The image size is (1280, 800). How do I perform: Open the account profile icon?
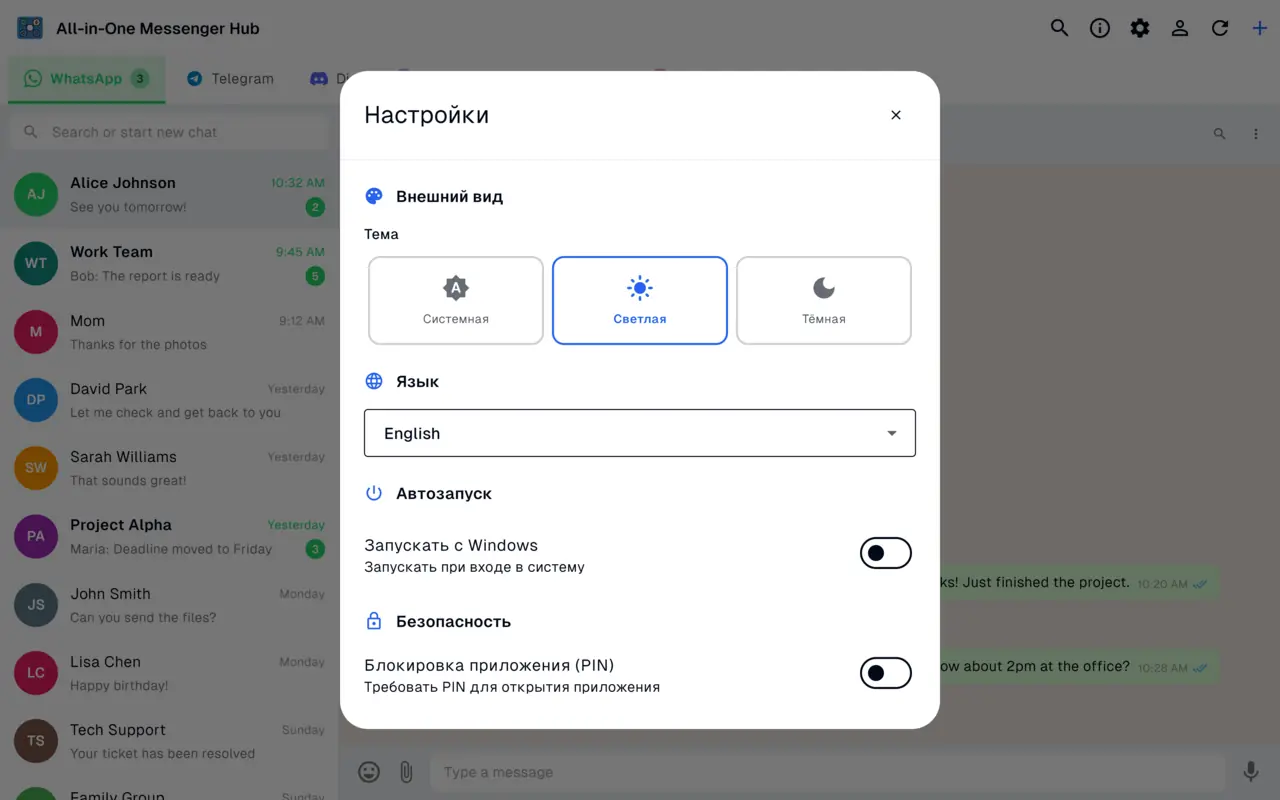click(x=1180, y=28)
